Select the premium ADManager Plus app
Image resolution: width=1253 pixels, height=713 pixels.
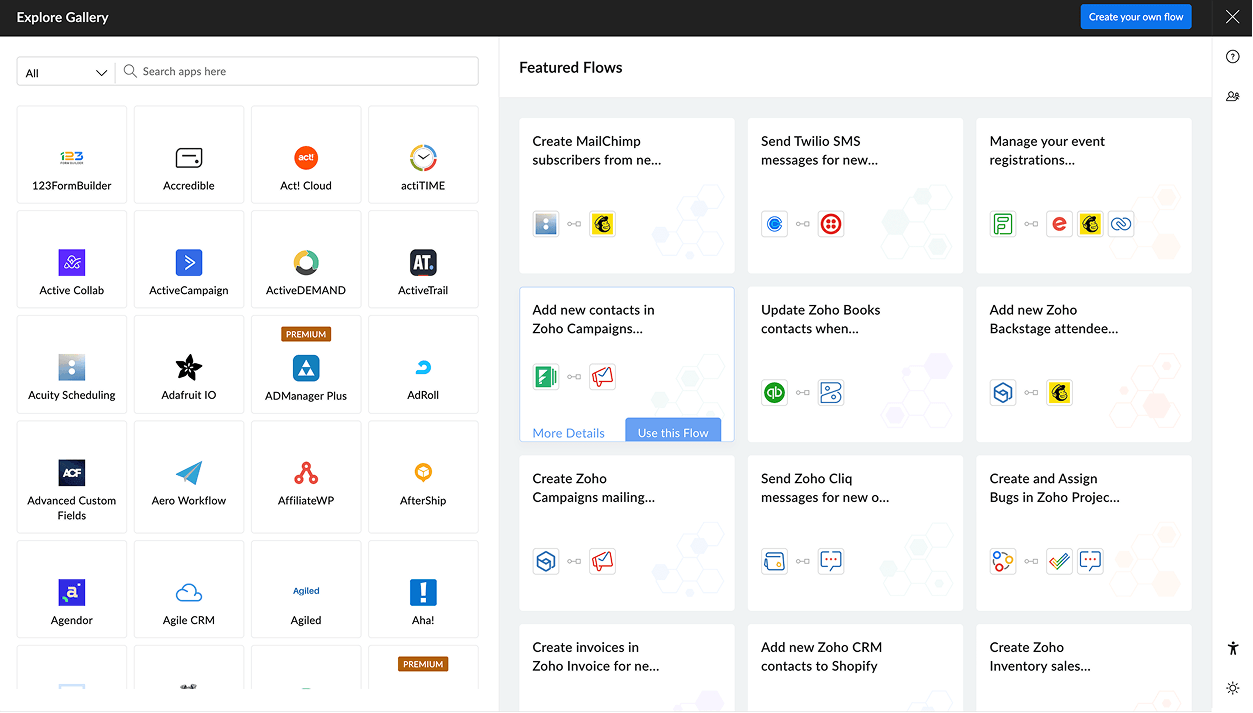[306, 365]
